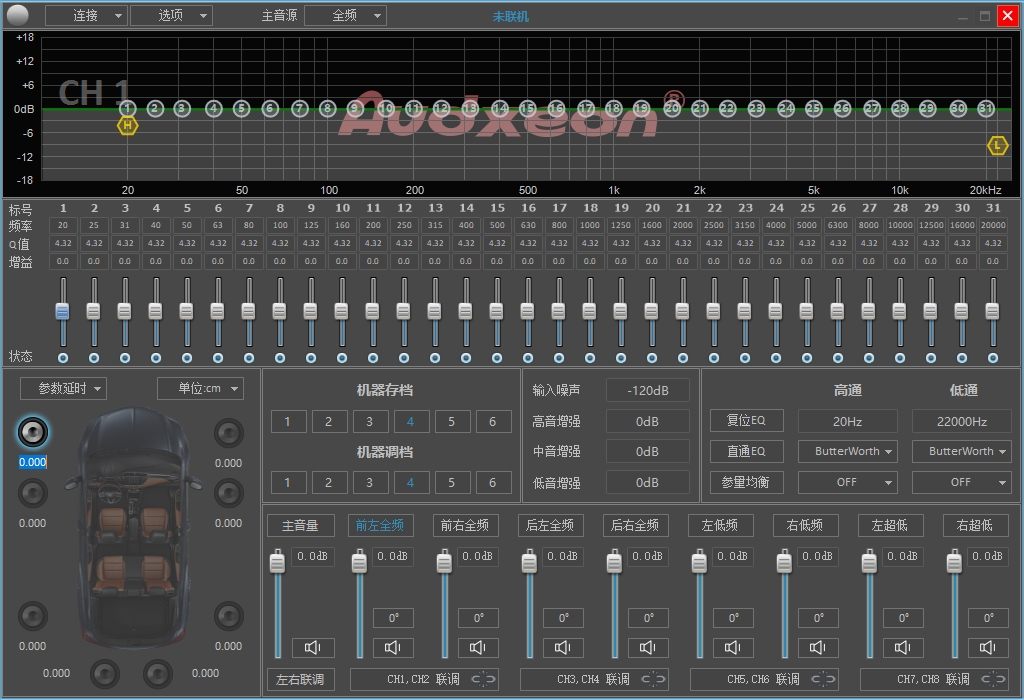Open the 连接 dropdown menu
The image size is (1024, 700).
[x=86, y=15]
